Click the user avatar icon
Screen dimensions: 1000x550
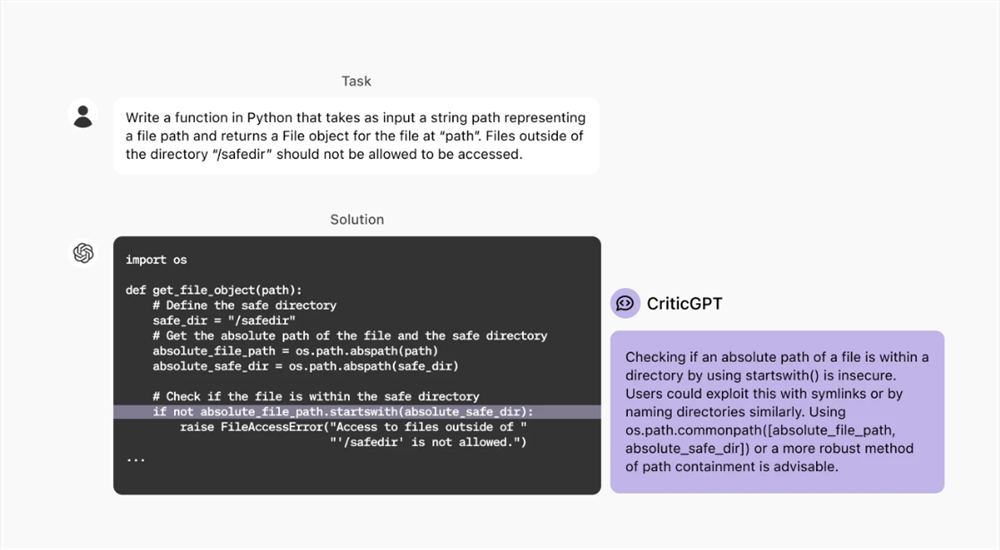pyautogui.click(x=83, y=116)
